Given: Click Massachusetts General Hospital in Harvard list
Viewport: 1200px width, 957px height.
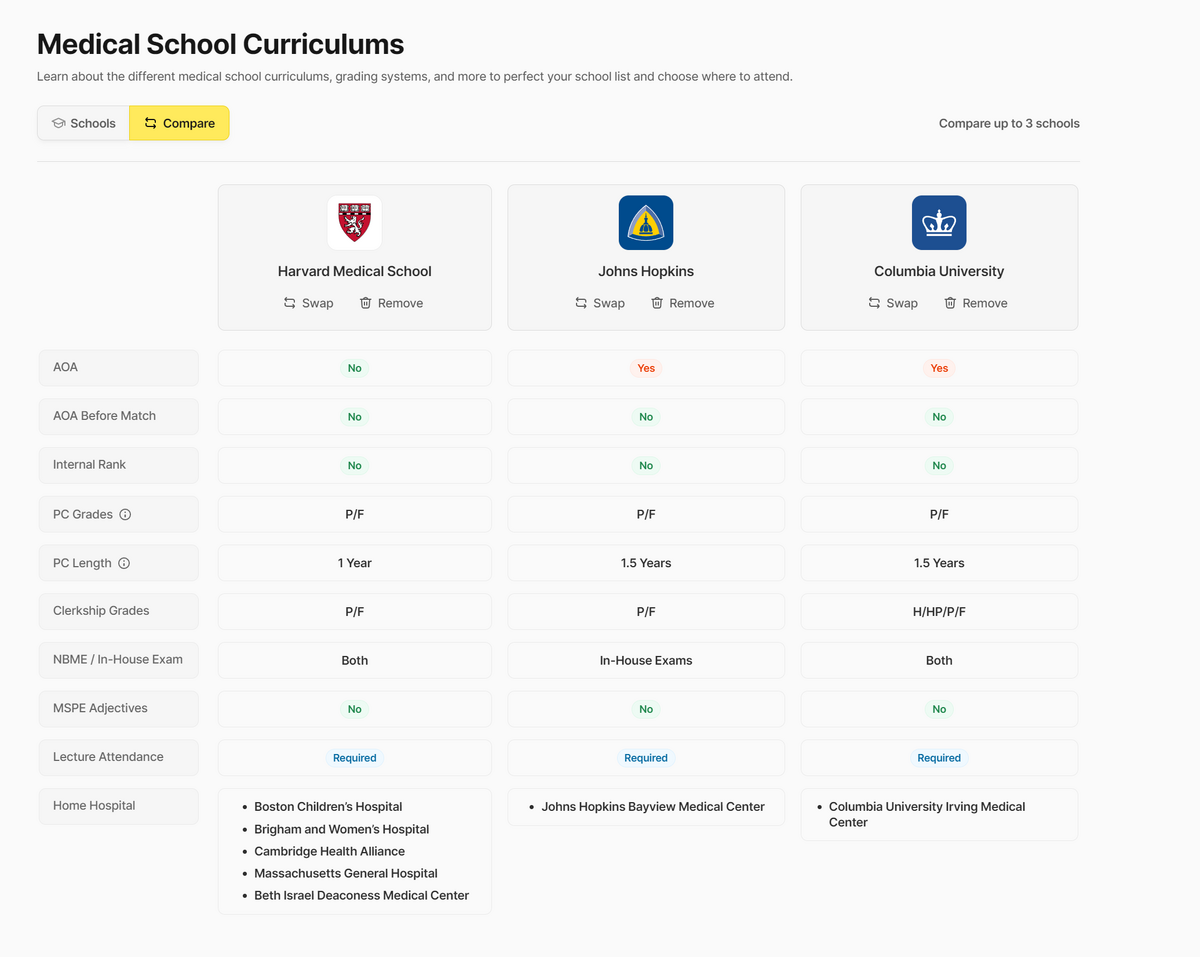Looking at the screenshot, I should [345, 873].
